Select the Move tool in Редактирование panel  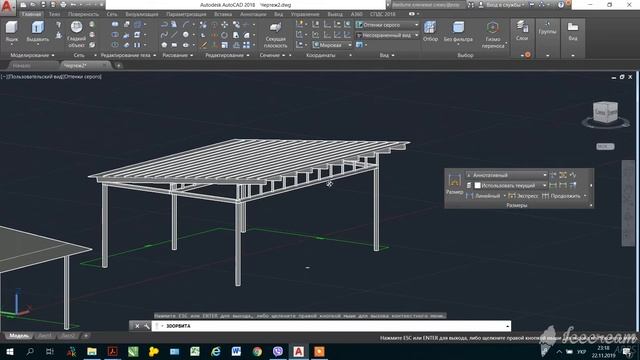tap(224, 25)
